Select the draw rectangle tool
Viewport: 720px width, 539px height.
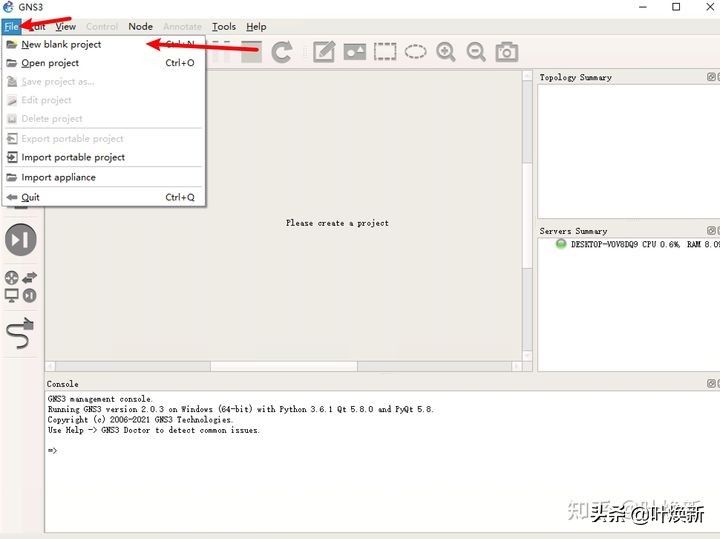385,52
